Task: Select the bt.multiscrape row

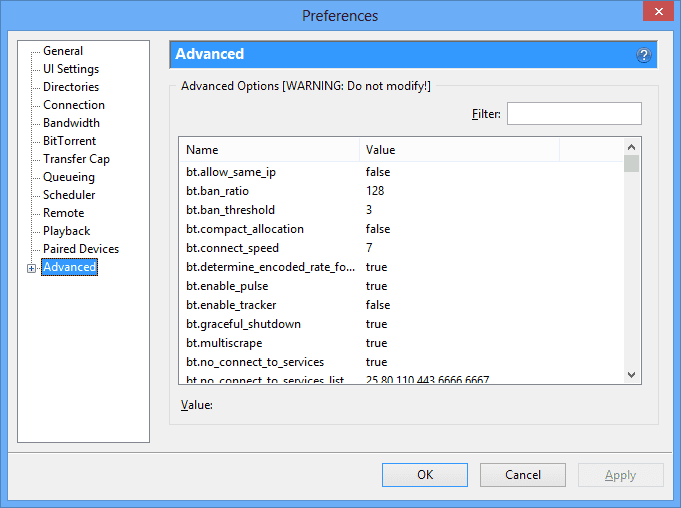Action: (x=401, y=343)
